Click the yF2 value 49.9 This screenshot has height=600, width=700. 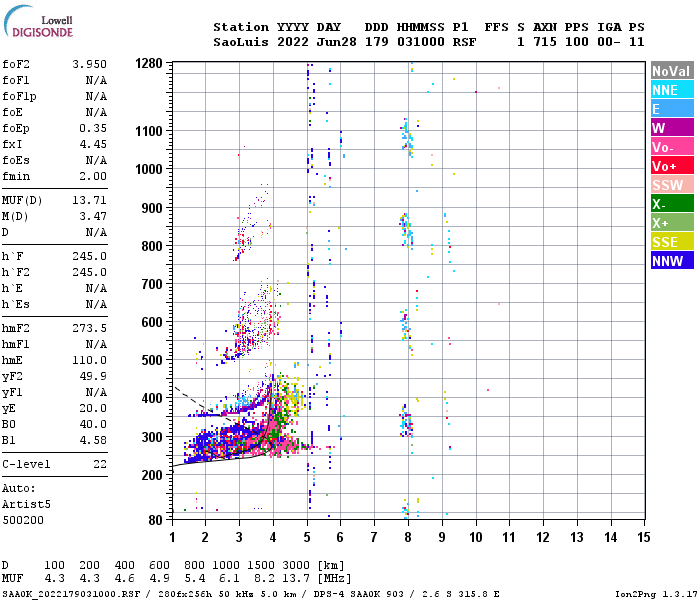[x=93, y=376]
